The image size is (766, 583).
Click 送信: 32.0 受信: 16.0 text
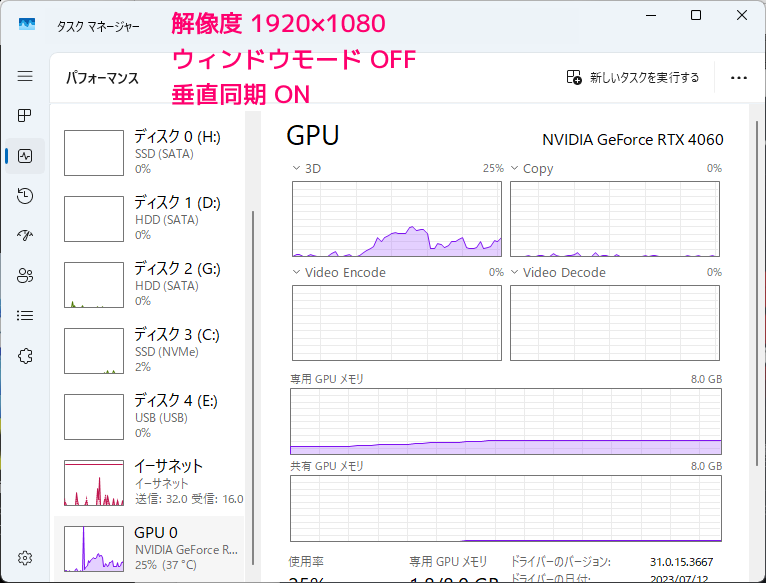189,499
